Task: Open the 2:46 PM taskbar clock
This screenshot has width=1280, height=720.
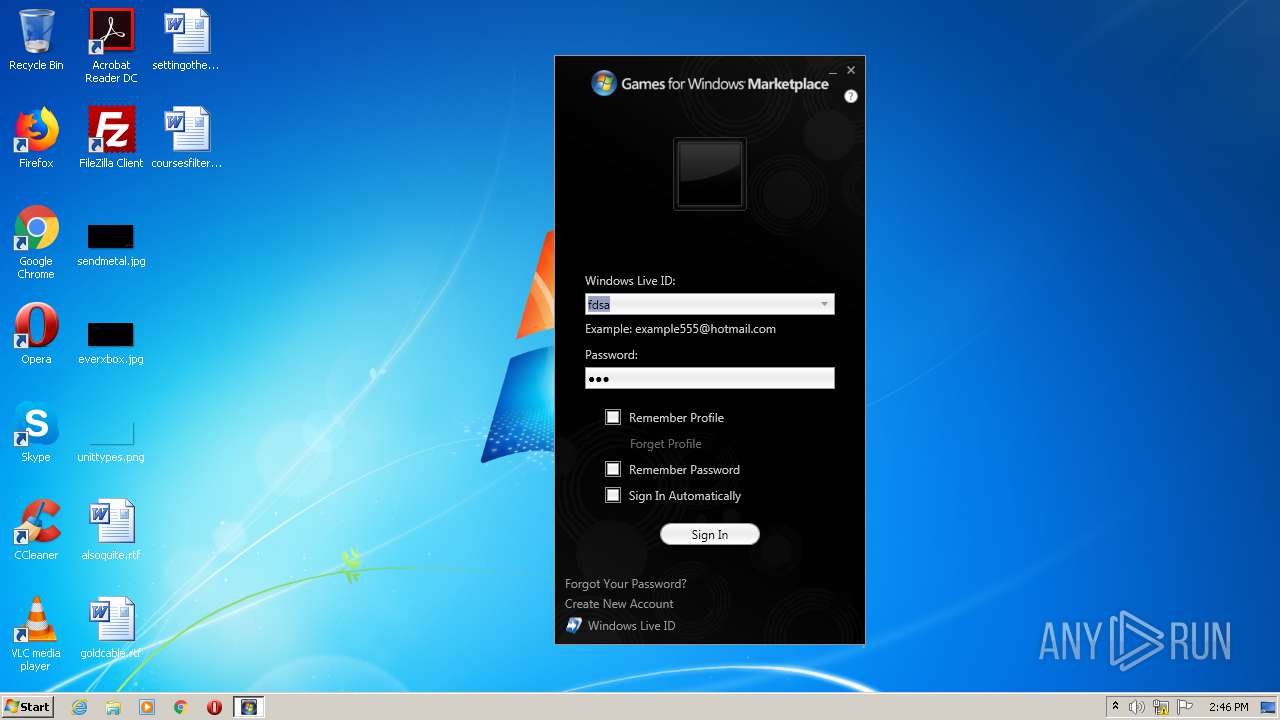Action: [1228, 707]
